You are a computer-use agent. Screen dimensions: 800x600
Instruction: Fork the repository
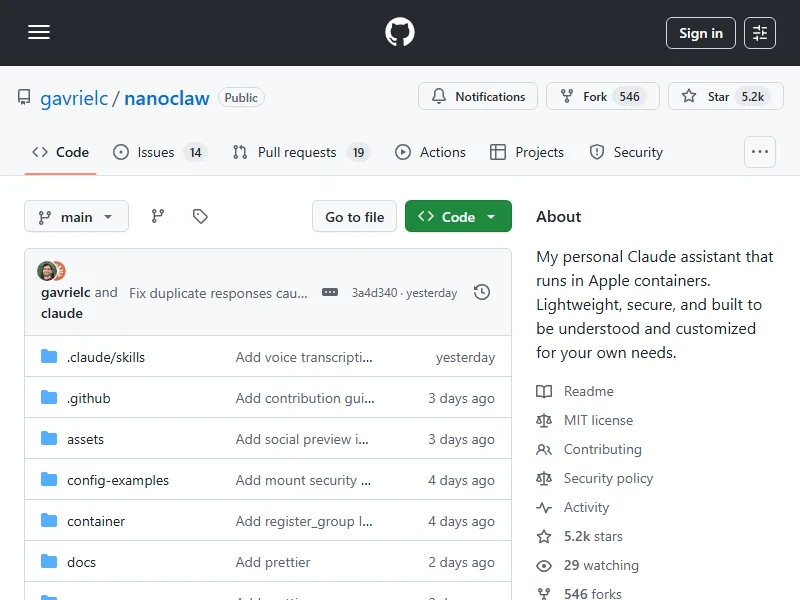(x=595, y=97)
